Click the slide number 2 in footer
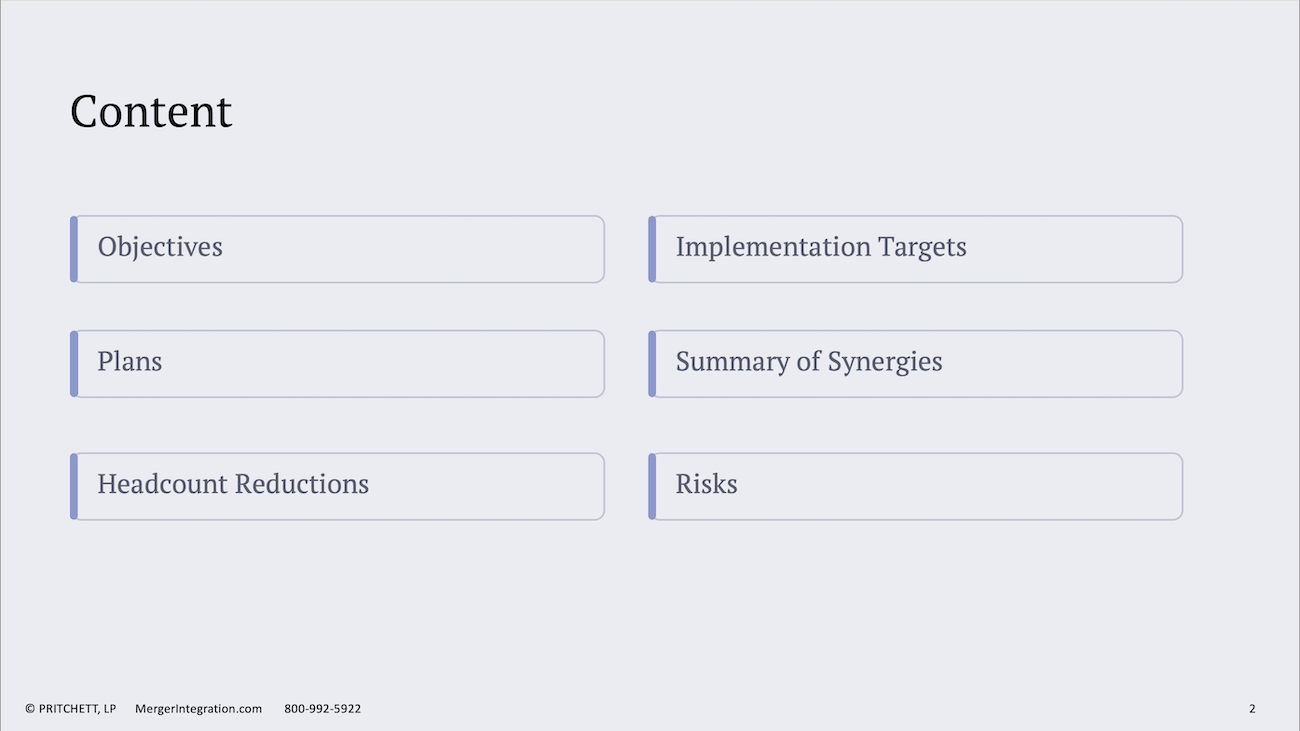This screenshot has height=731, width=1300. (1252, 709)
